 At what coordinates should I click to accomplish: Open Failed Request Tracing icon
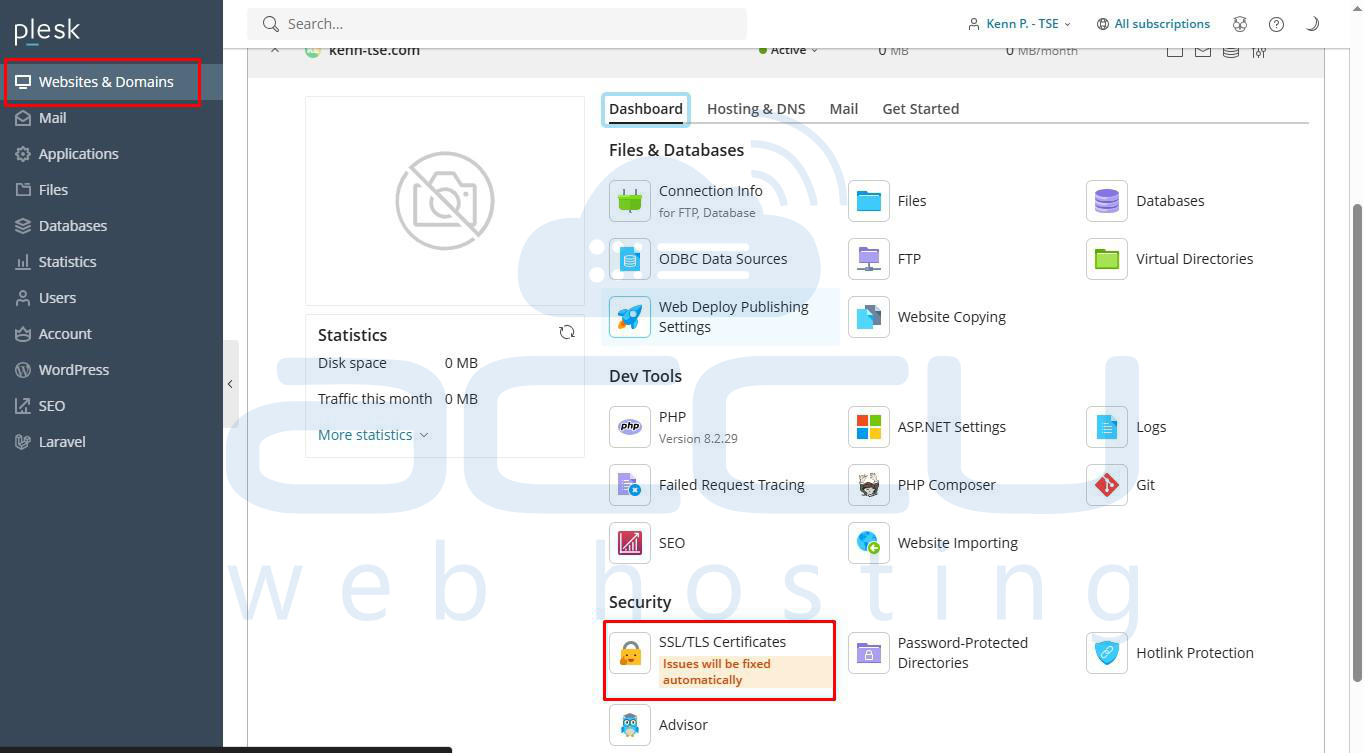630,485
